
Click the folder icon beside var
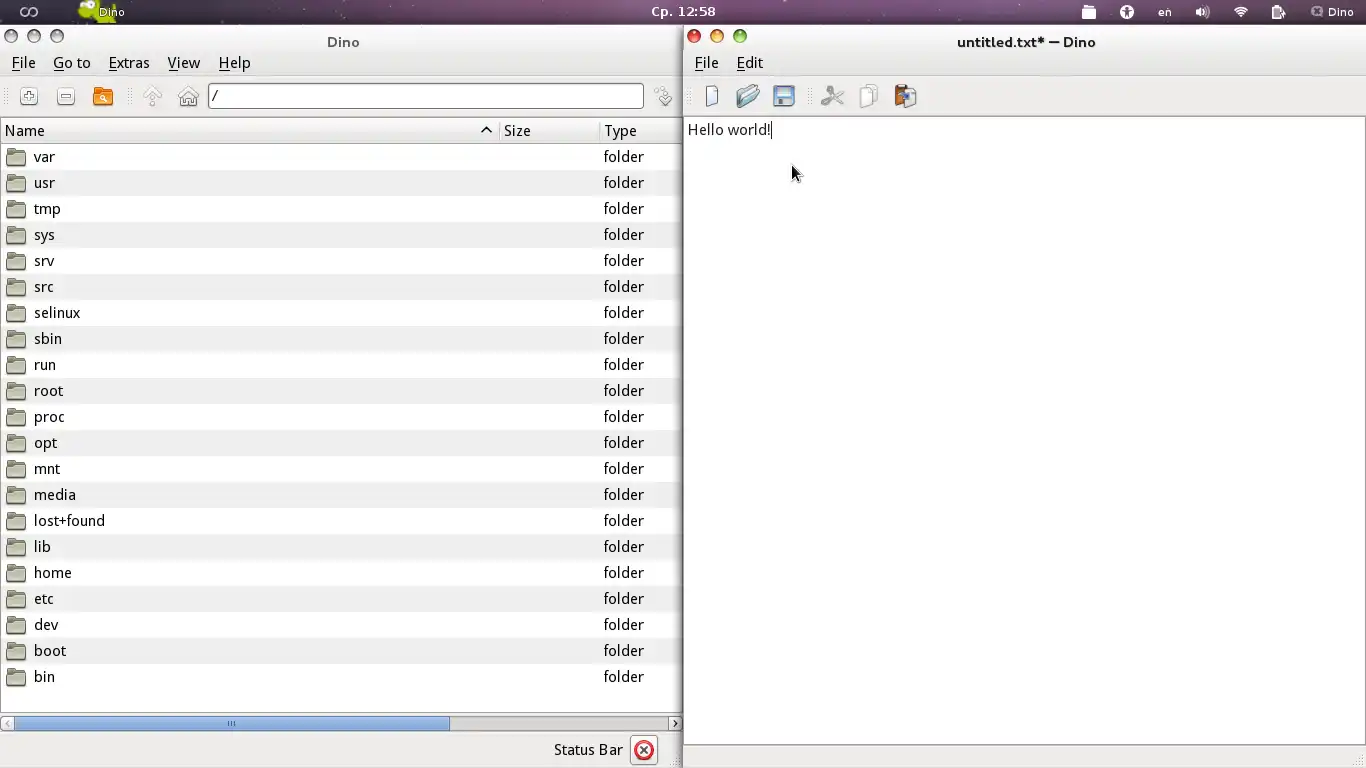[16, 157]
